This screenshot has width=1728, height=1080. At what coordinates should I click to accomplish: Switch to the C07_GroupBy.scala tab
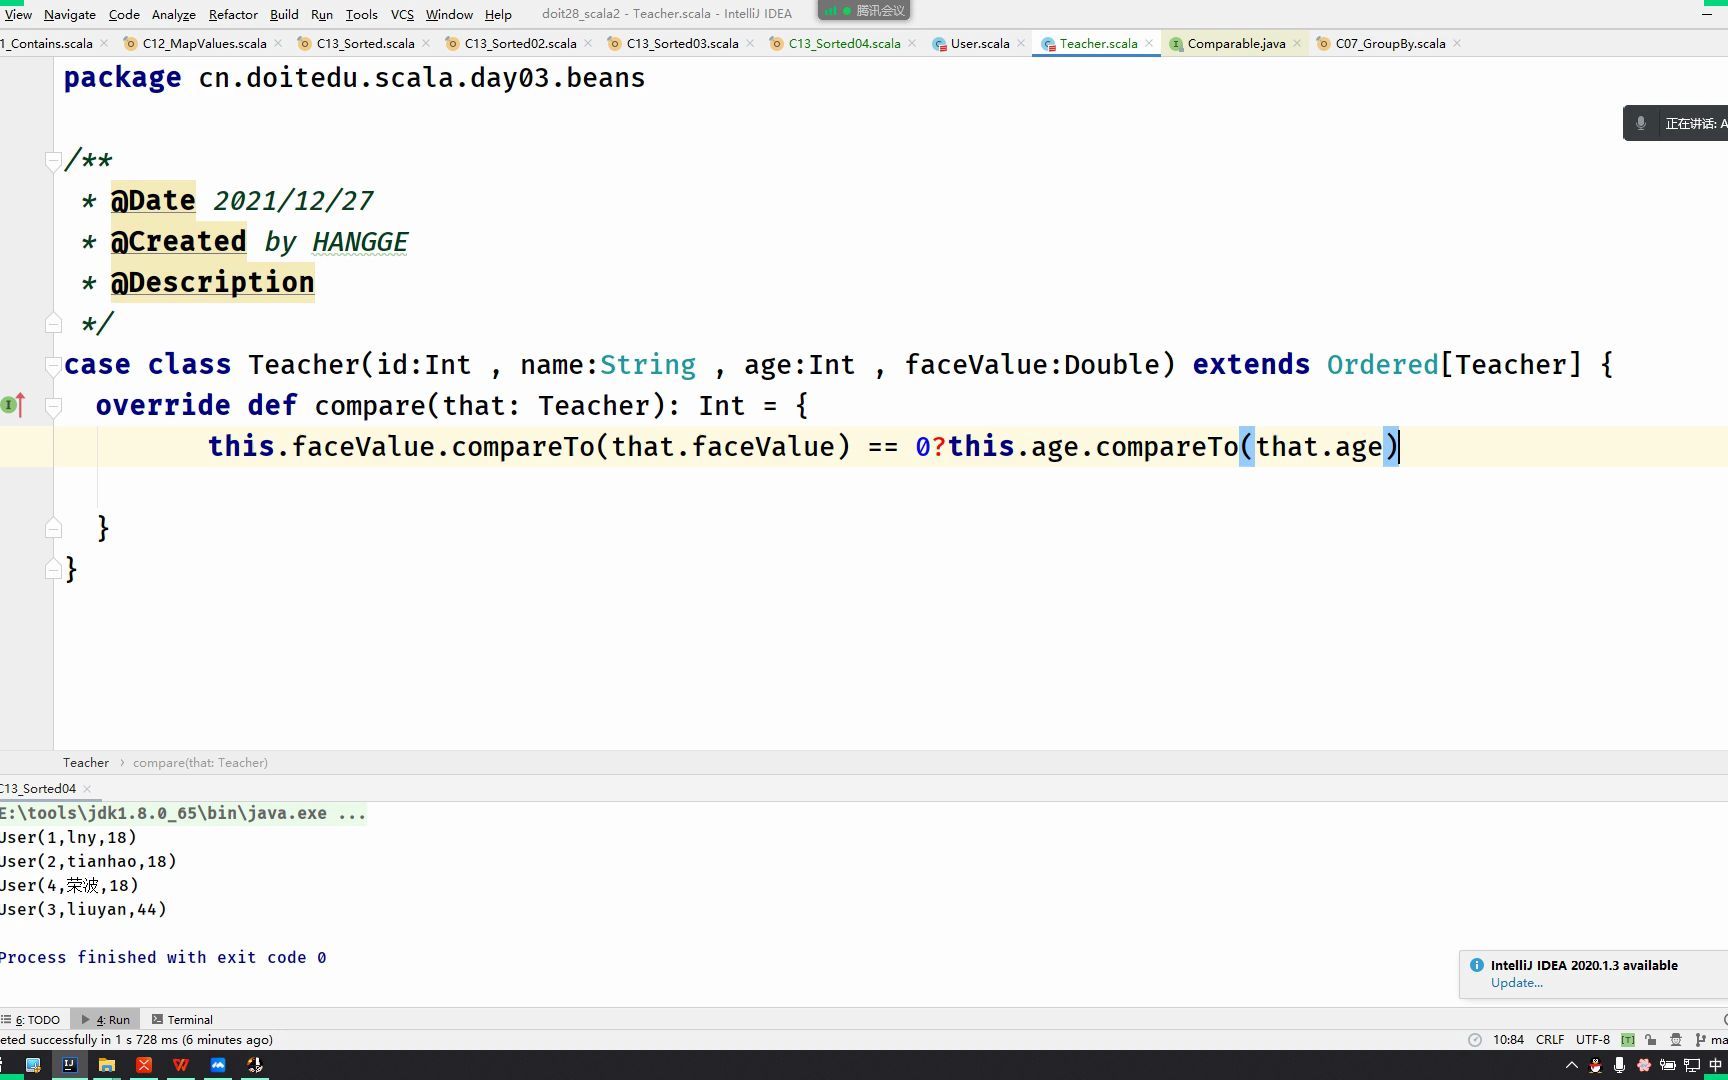[x=1390, y=44]
